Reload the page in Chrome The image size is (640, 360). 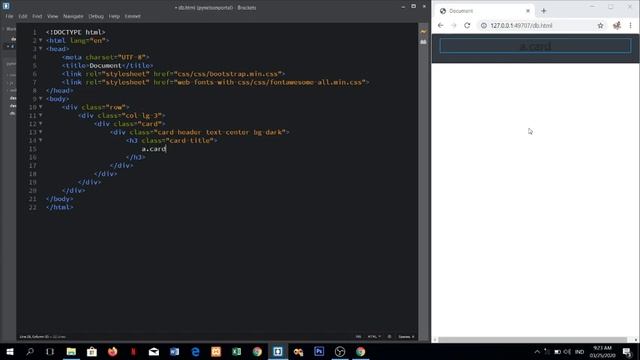pos(467,25)
